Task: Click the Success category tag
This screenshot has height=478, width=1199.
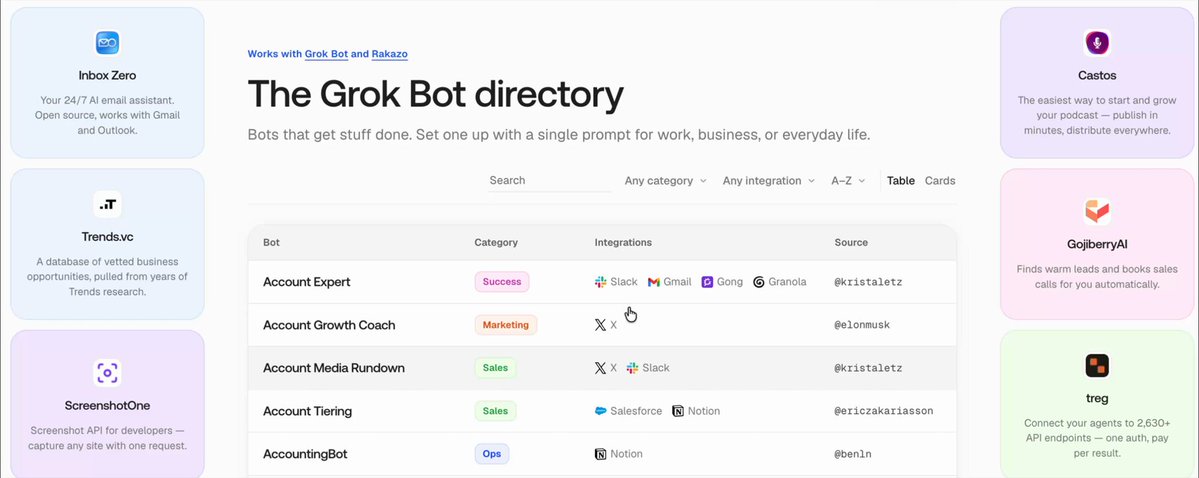Action: 502,281
